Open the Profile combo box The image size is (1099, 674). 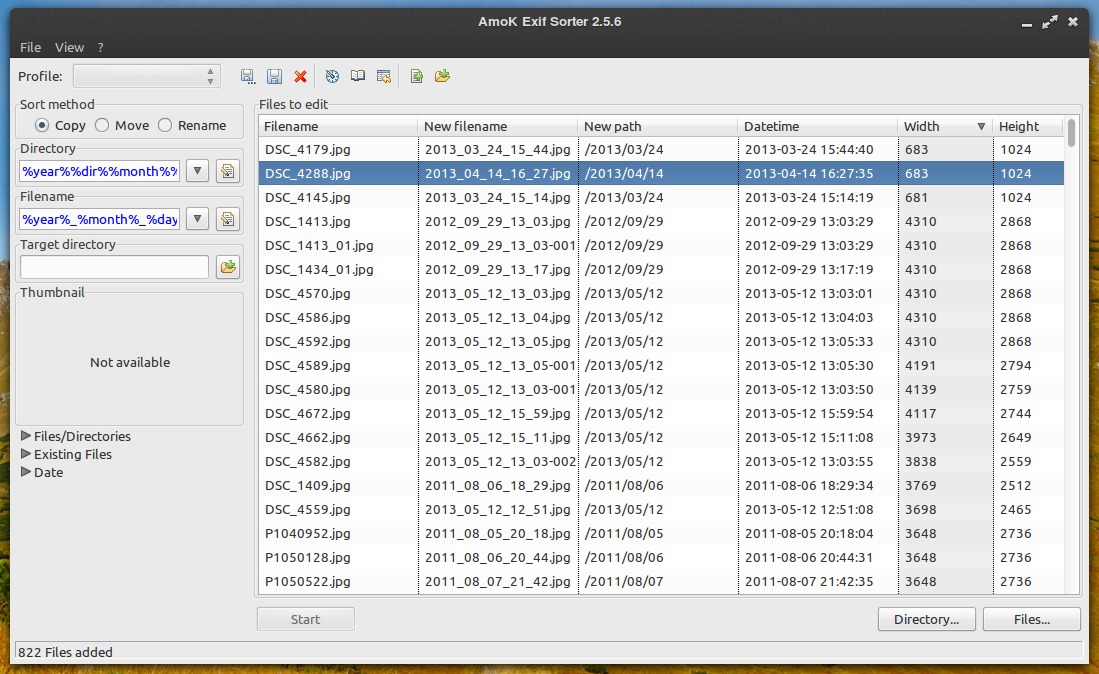(146, 76)
